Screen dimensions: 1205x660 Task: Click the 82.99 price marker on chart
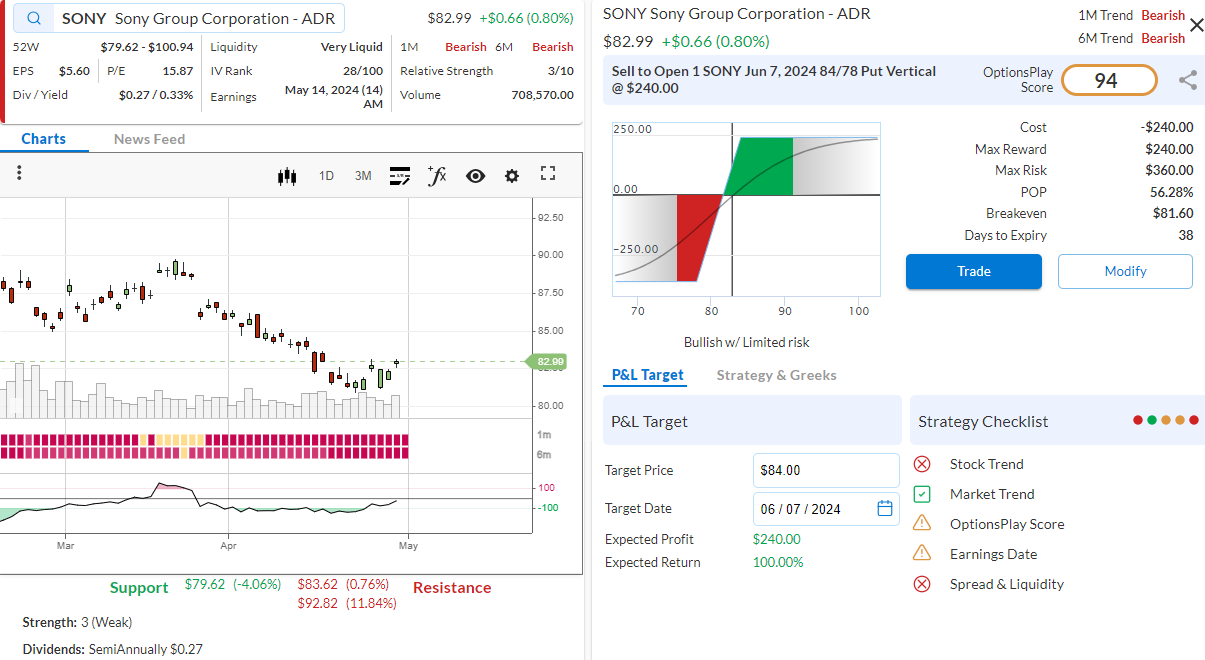549,362
